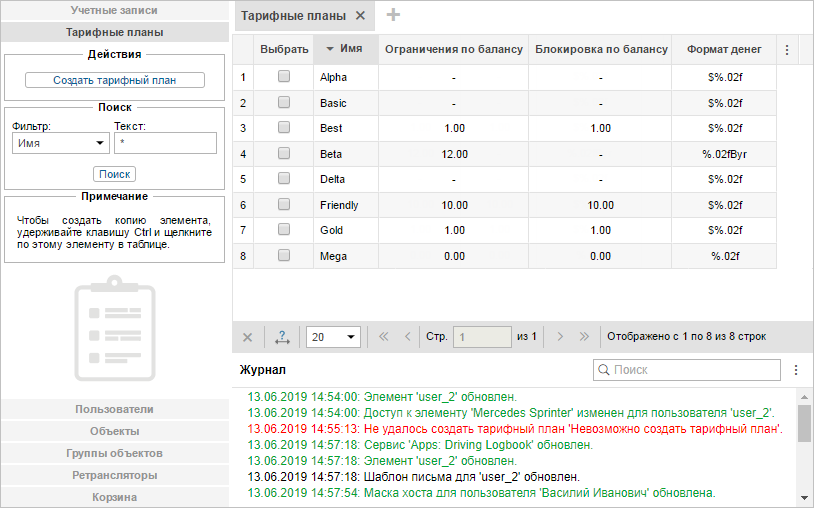Go to the next page arrow
The width and height of the screenshot is (814, 508).
point(560,337)
